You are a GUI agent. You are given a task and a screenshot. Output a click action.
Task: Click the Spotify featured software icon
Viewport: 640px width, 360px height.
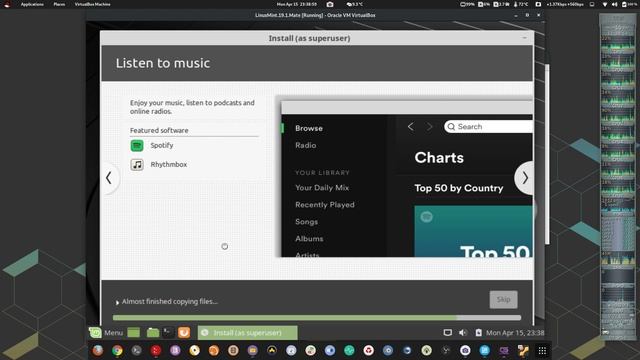pyautogui.click(x=137, y=145)
